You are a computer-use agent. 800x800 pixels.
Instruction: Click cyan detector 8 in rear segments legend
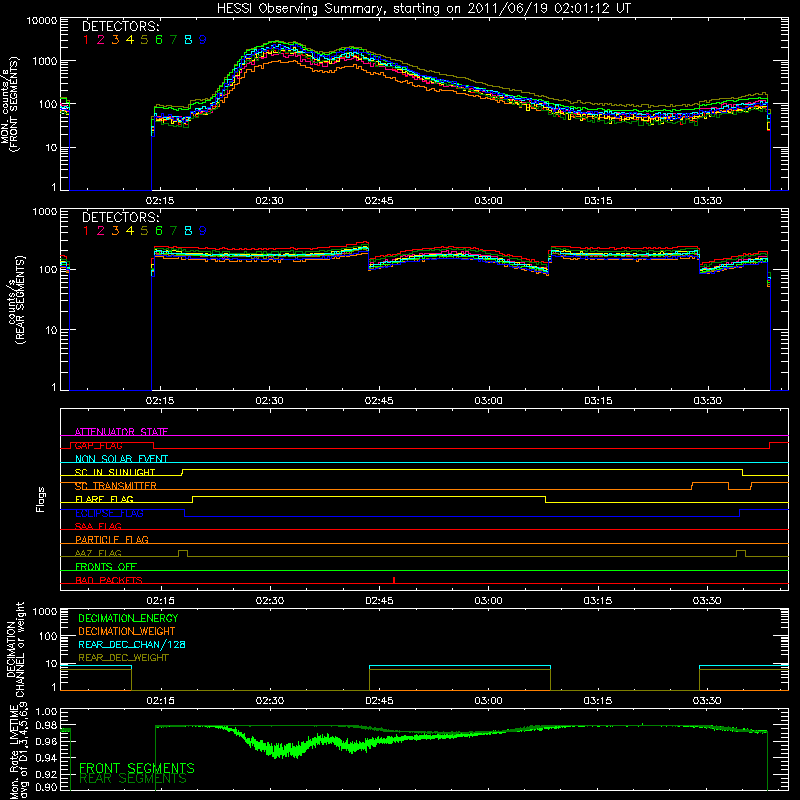188,231
